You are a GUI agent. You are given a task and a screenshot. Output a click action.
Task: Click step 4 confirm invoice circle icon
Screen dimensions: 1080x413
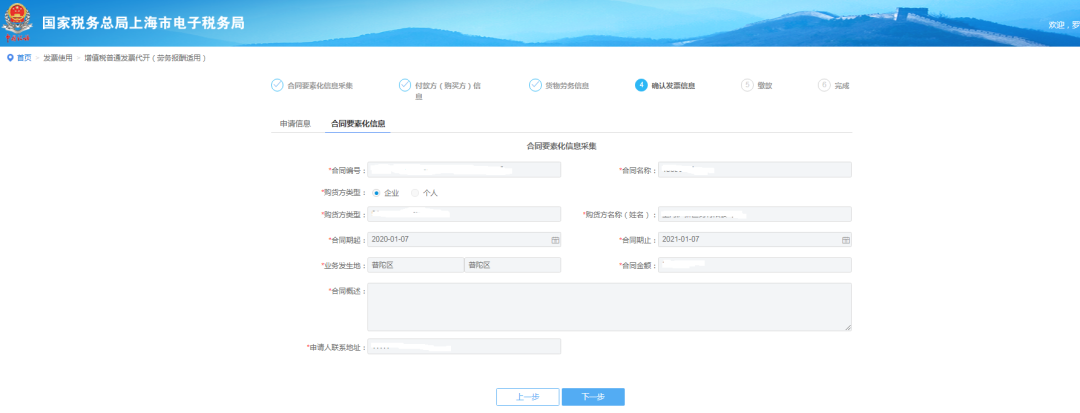click(x=641, y=85)
